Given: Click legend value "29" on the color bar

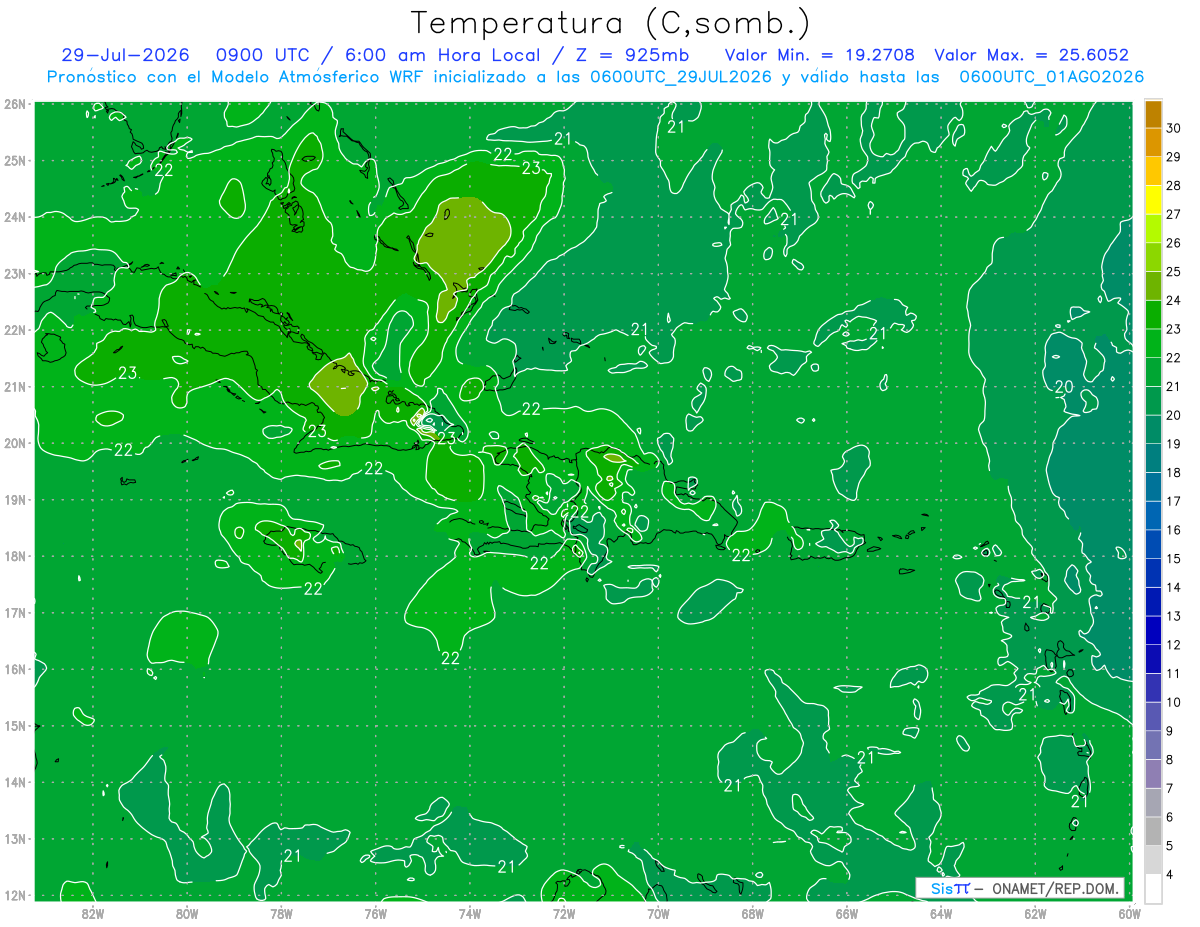Looking at the screenshot, I should pyautogui.click(x=1174, y=157).
